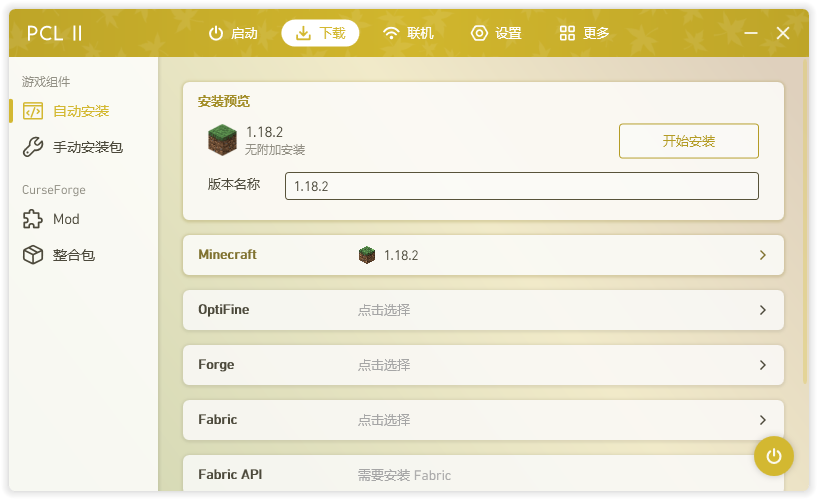Click the 无附加安装 subtitle text
The width and height of the screenshot is (818, 500).
(275, 150)
